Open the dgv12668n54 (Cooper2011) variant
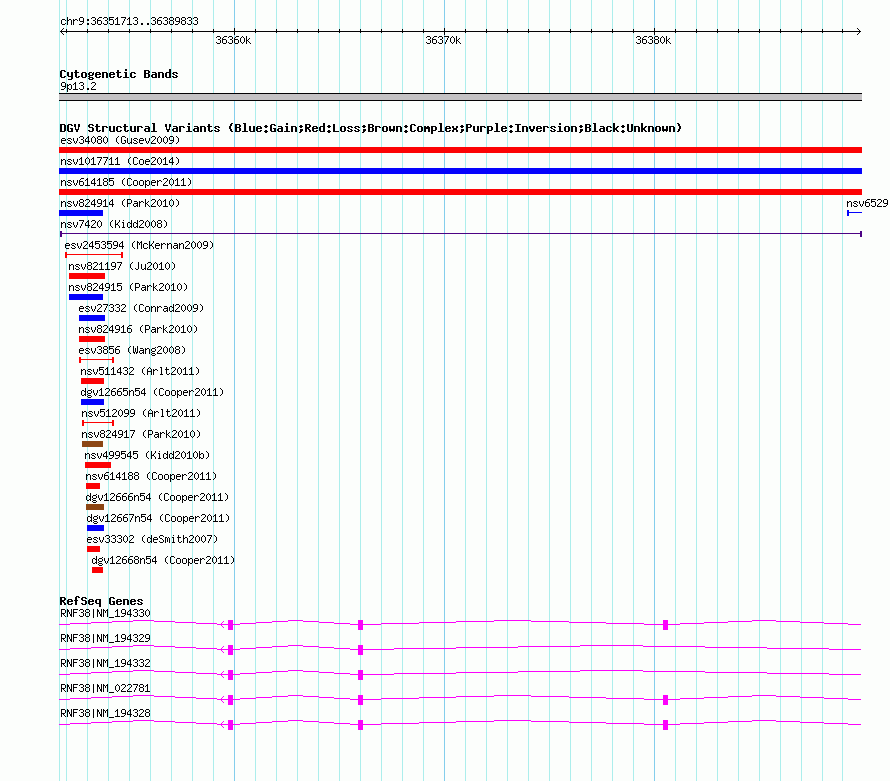890x781 pixels. pos(163,560)
